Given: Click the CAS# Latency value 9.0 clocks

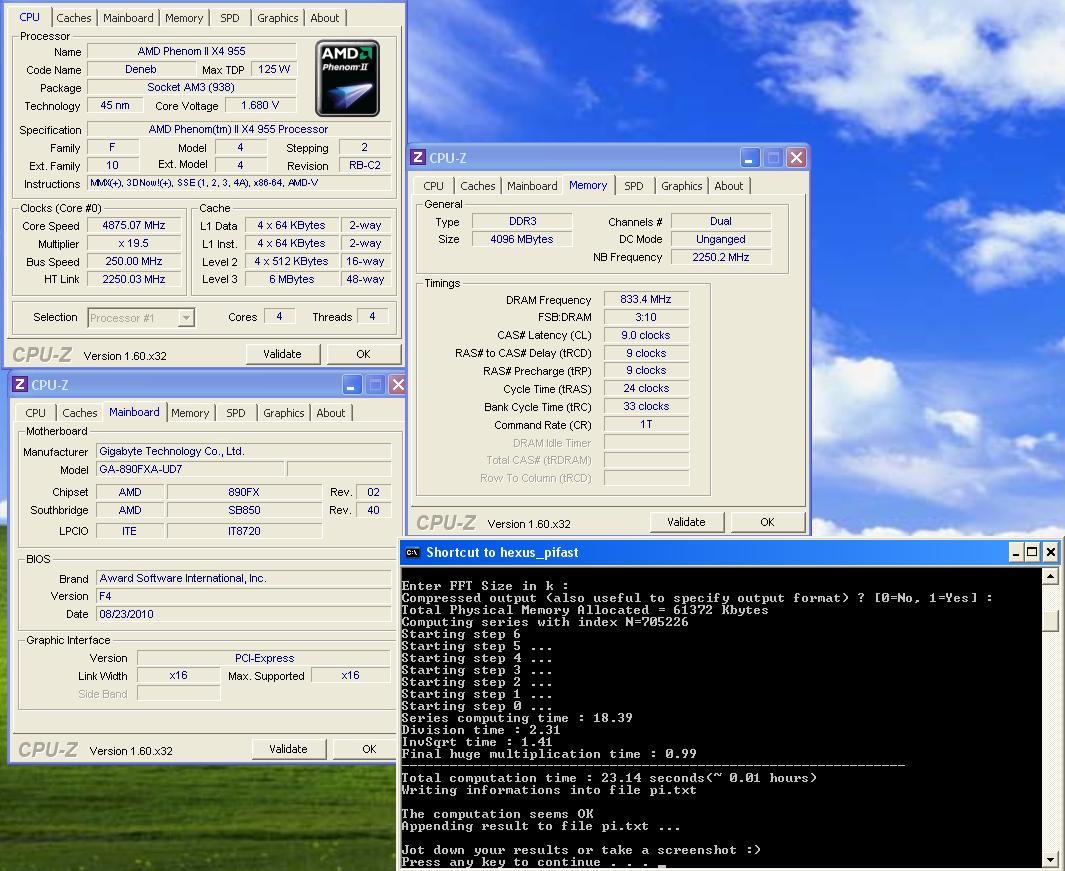Looking at the screenshot, I should (646, 336).
